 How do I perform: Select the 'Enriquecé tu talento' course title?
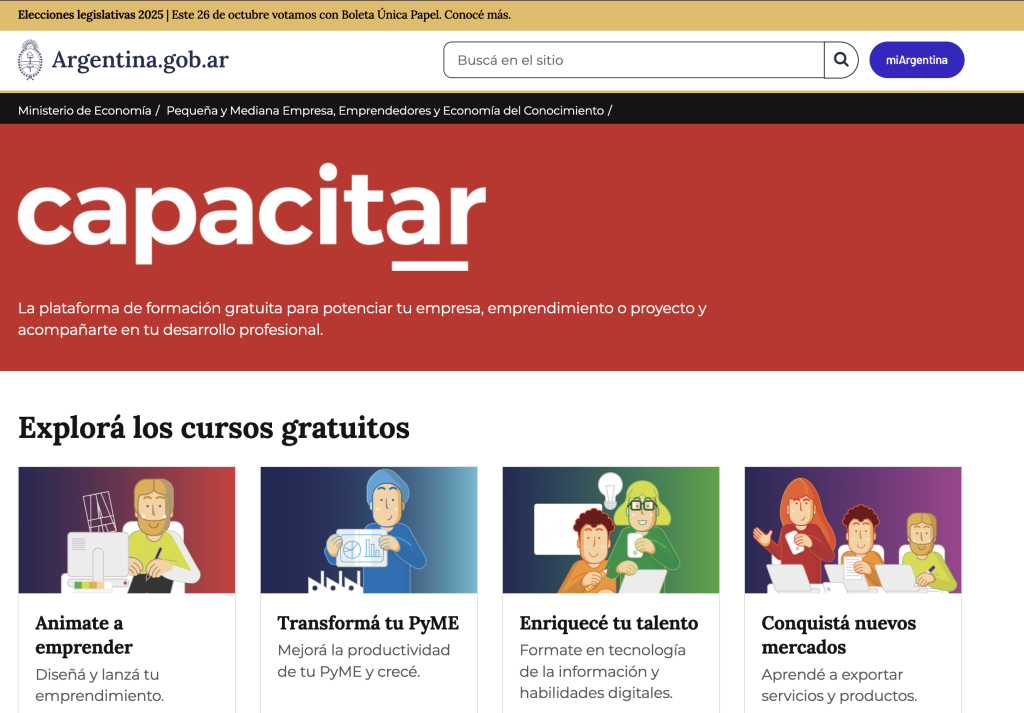pyautogui.click(x=609, y=623)
